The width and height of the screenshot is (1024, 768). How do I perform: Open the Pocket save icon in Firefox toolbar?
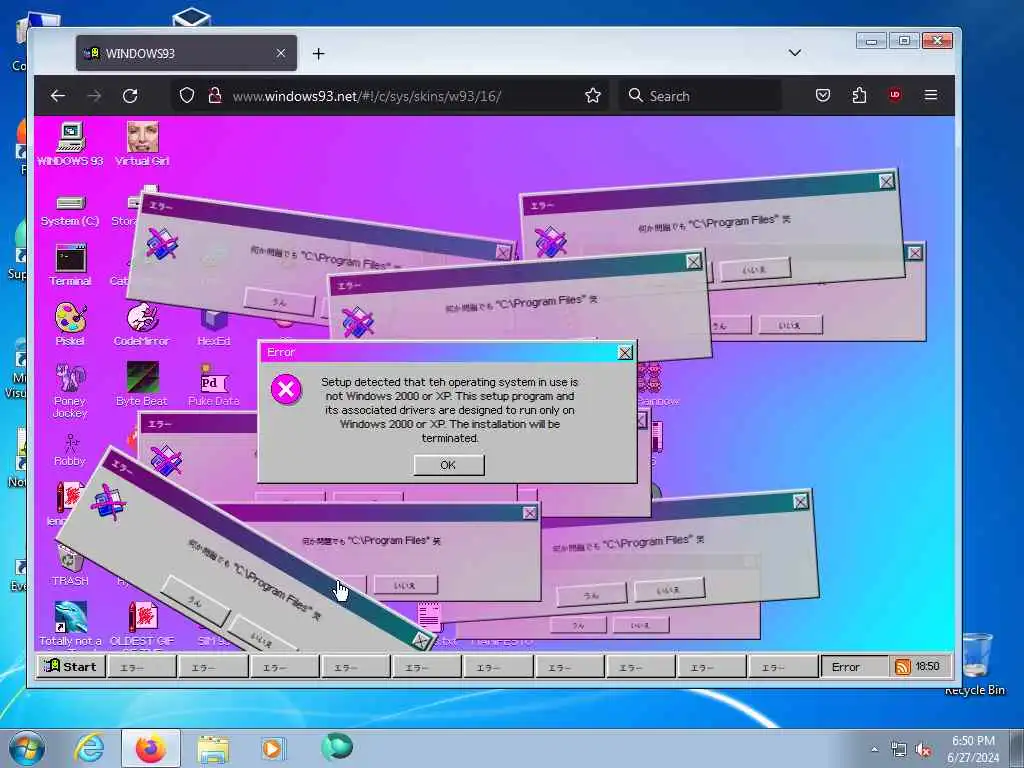823,96
